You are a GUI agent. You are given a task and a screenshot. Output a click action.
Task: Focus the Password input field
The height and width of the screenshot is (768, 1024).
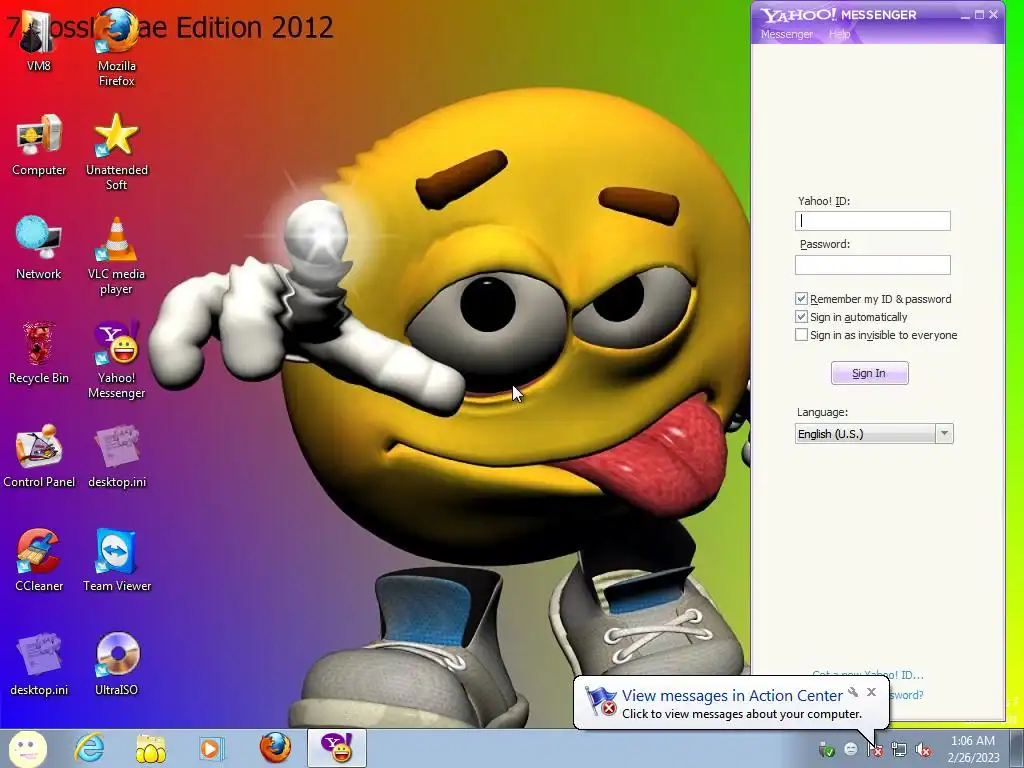pyautogui.click(x=872, y=265)
